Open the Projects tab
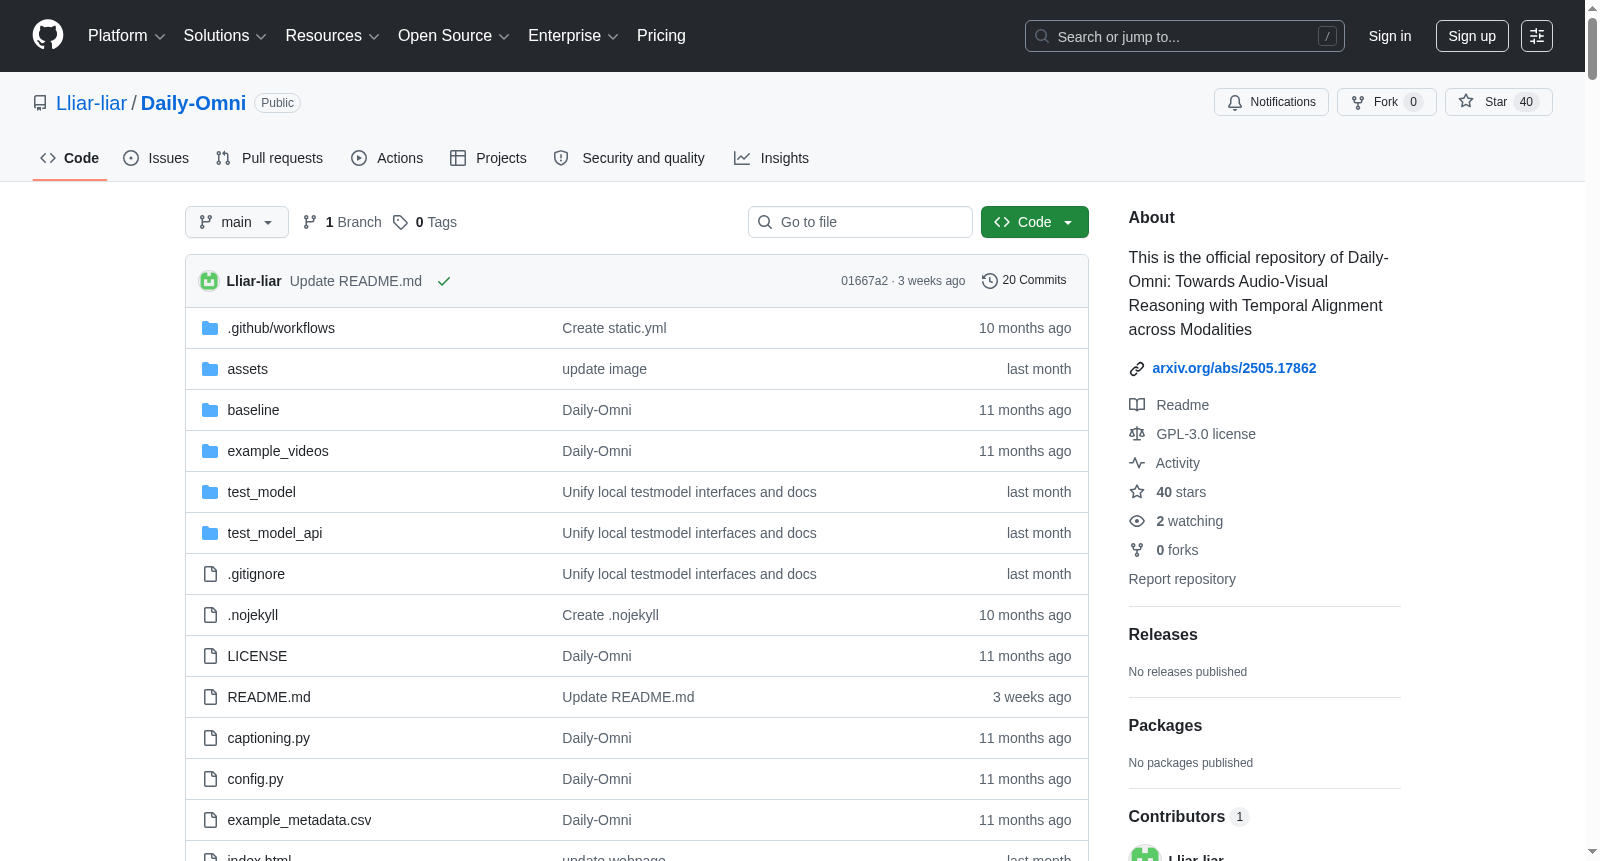This screenshot has width=1600, height=861. pyautogui.click(x=488, y=158)
